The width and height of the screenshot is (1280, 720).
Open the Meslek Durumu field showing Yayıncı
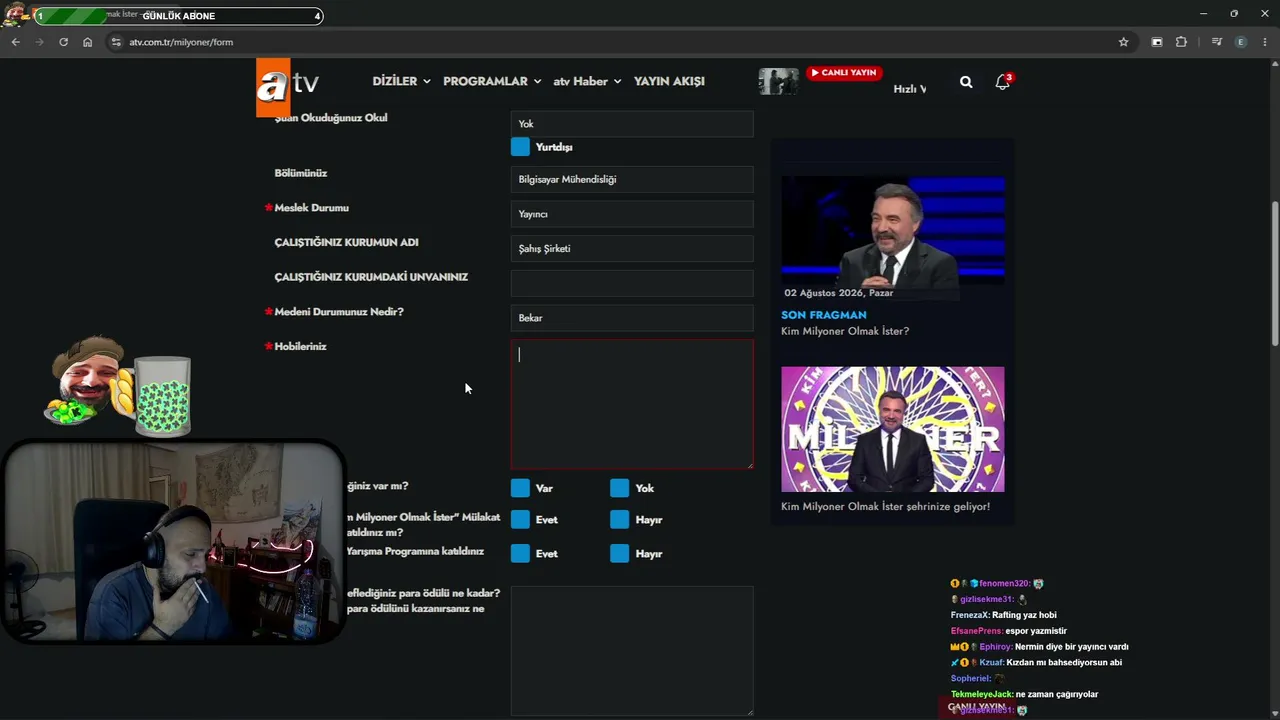632,214
